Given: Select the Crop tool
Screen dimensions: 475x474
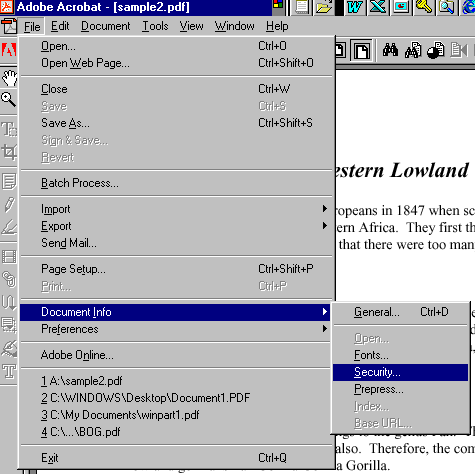Looking at the screenshot, I should pyautogui.click(x=9, y=152).
